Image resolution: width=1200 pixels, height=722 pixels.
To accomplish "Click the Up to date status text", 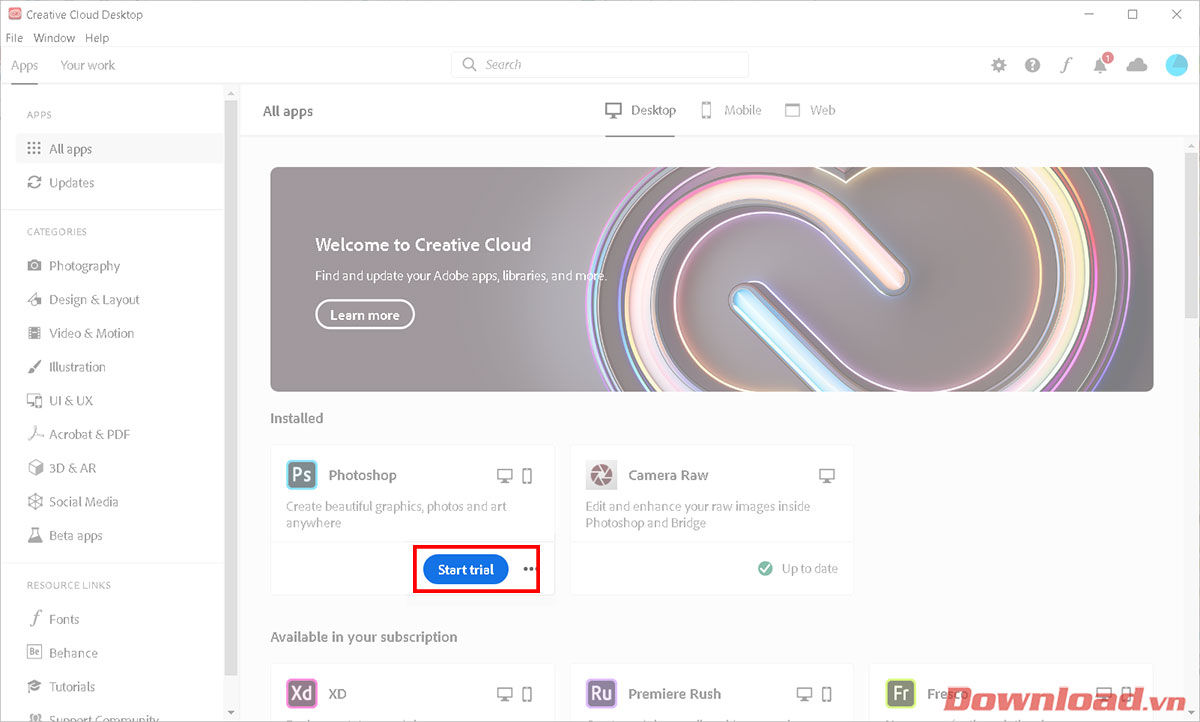I will point(810,569).
